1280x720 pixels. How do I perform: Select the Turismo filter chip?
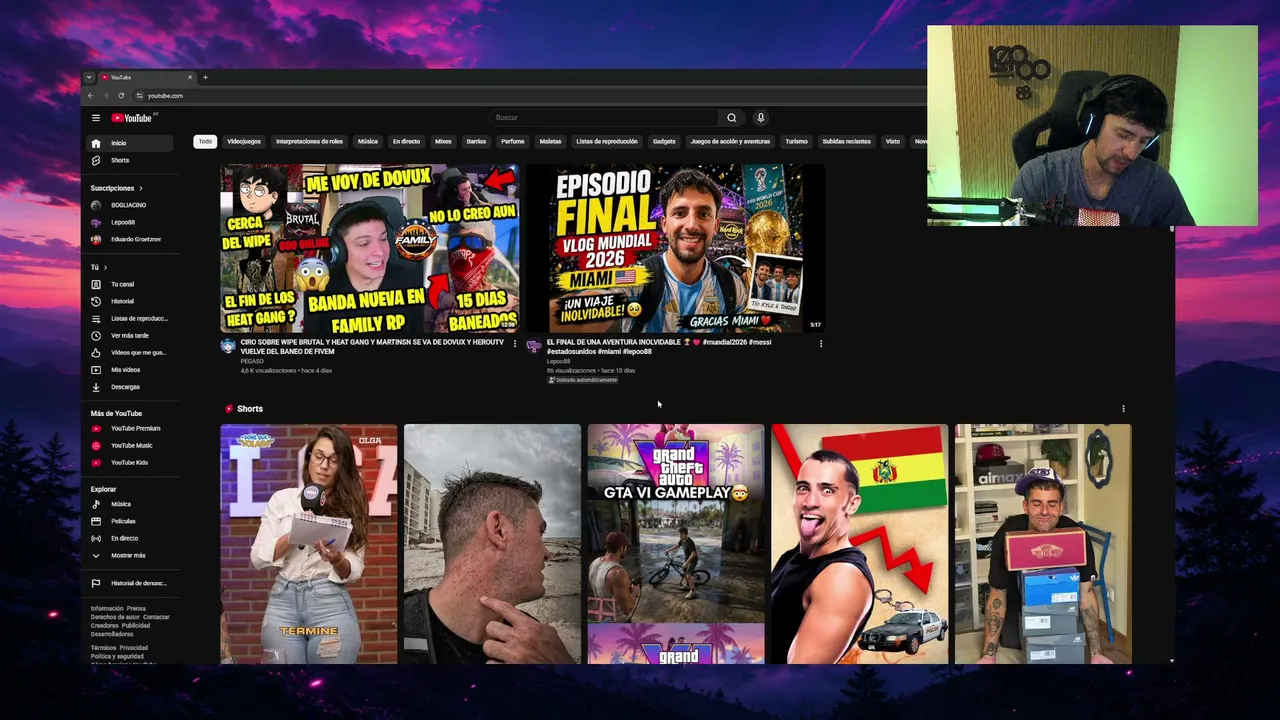click(x=796, y=141)
